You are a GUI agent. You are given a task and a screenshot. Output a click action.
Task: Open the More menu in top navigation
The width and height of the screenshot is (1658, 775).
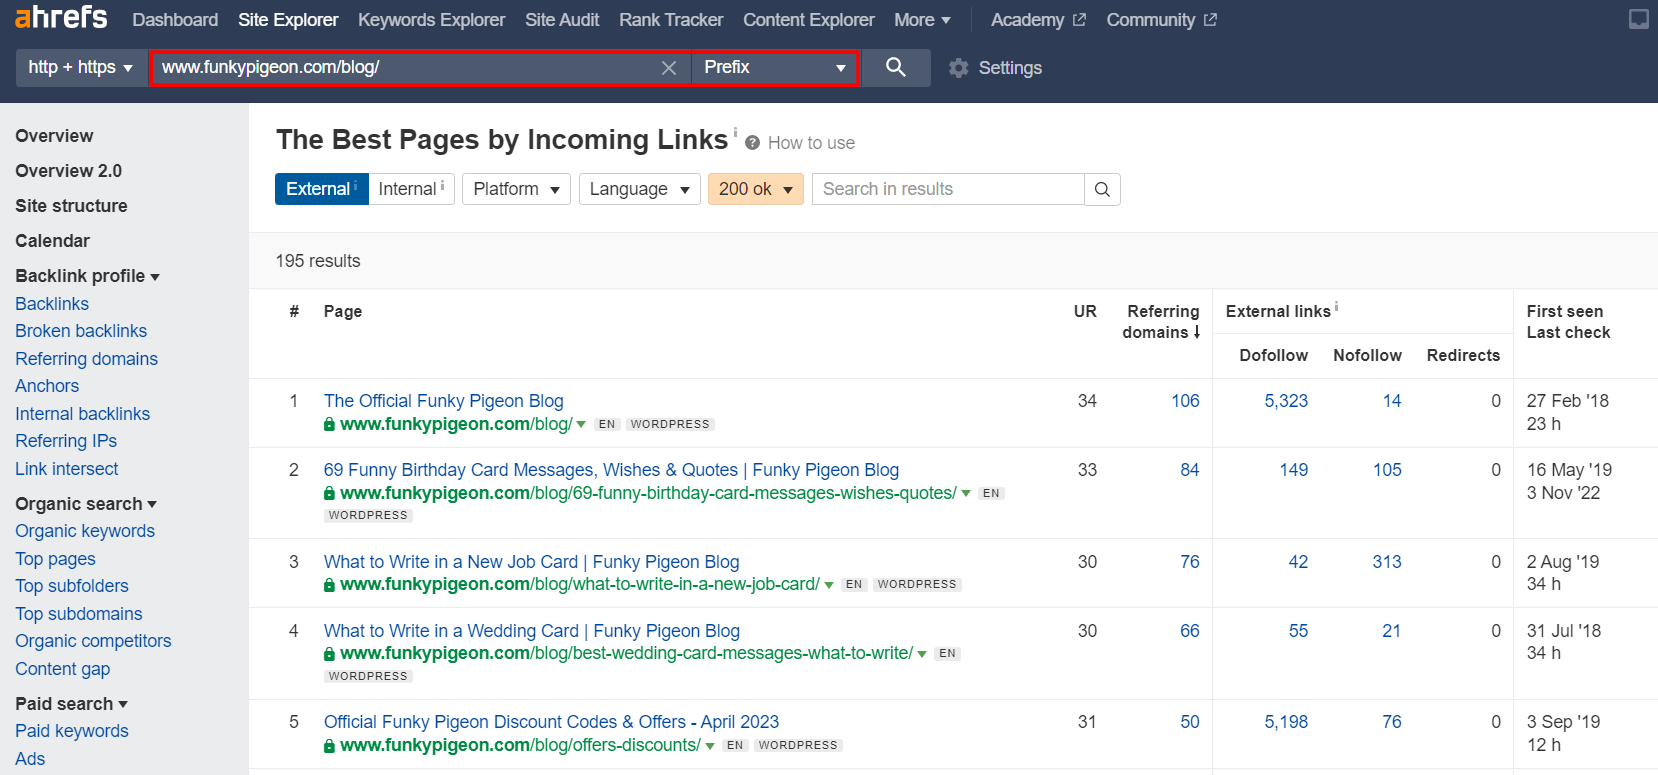click(x=922, y=20)
